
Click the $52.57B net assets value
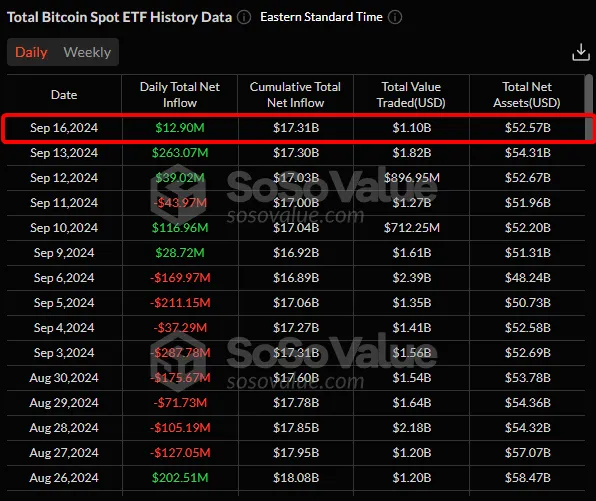528,128
